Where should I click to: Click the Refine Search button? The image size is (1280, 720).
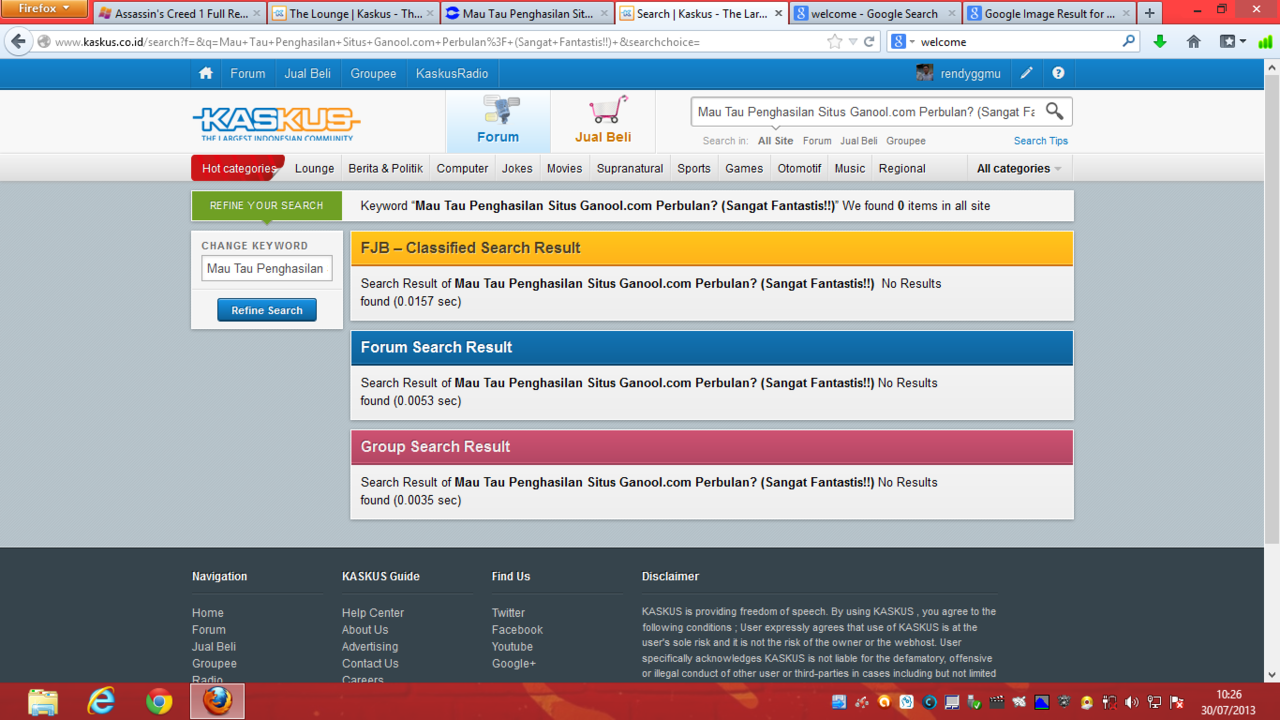point(267,310)
